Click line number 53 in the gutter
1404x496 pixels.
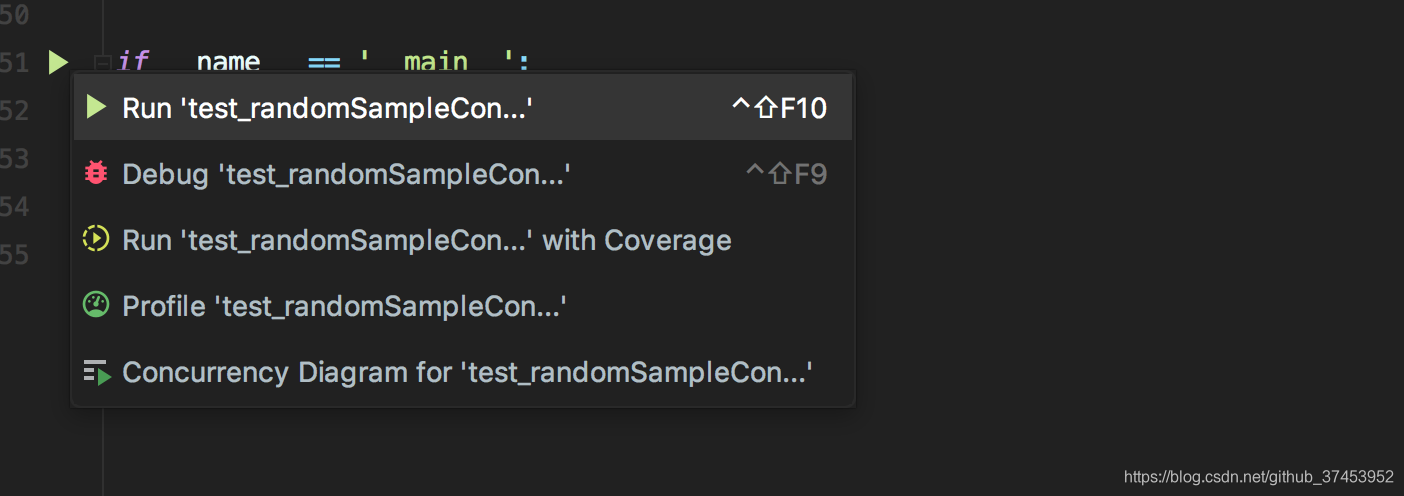(14, 158)
